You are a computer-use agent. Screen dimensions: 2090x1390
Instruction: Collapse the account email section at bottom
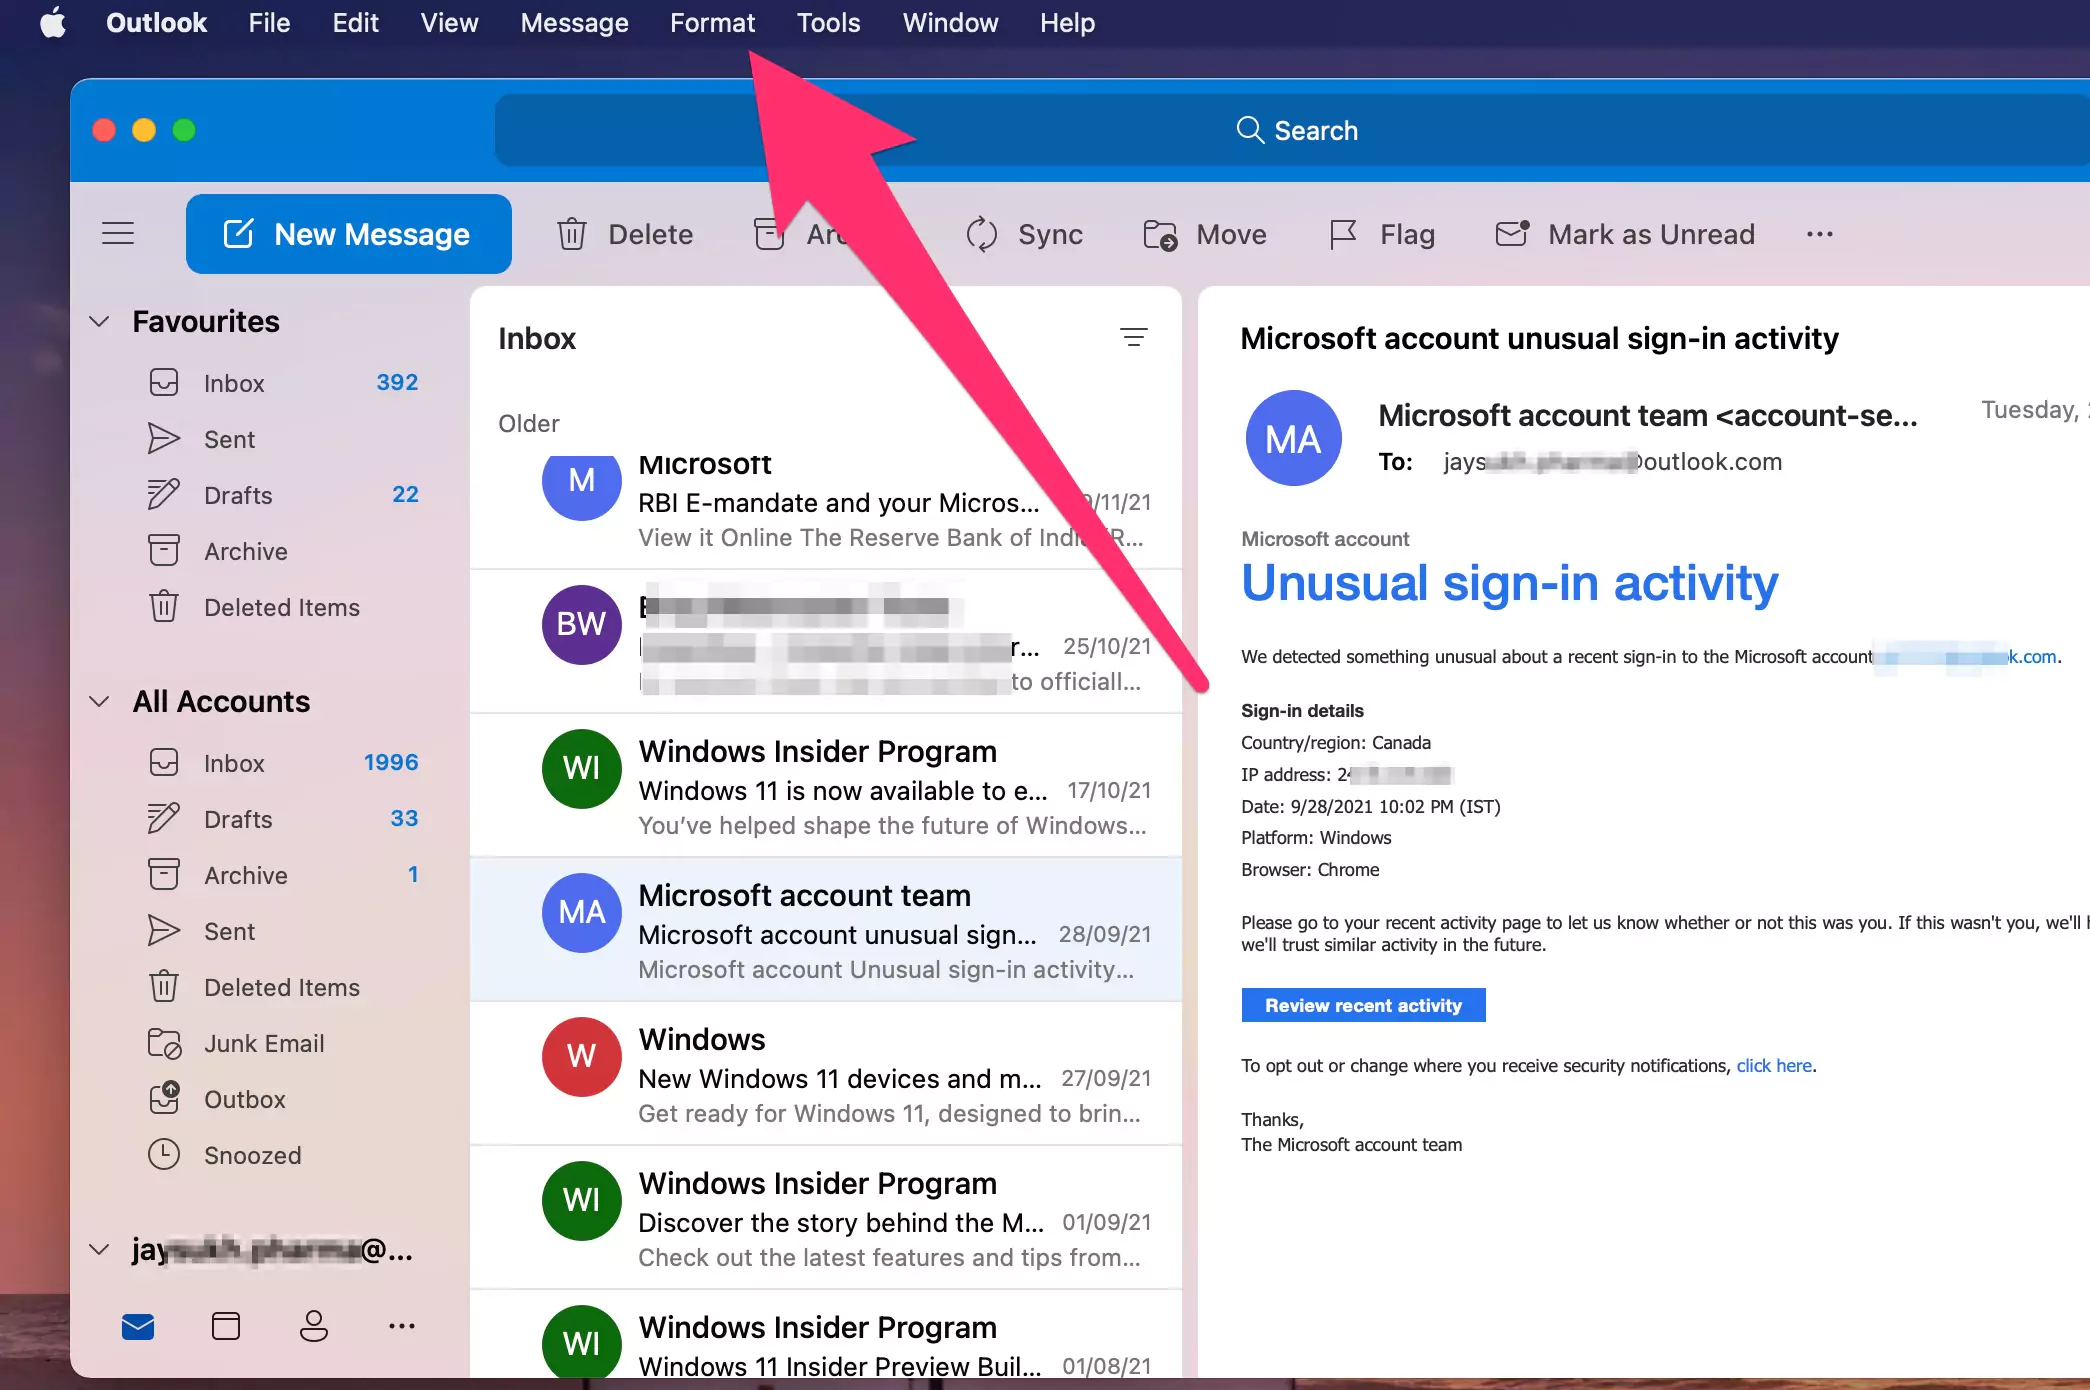click(x=99, y=1249)
